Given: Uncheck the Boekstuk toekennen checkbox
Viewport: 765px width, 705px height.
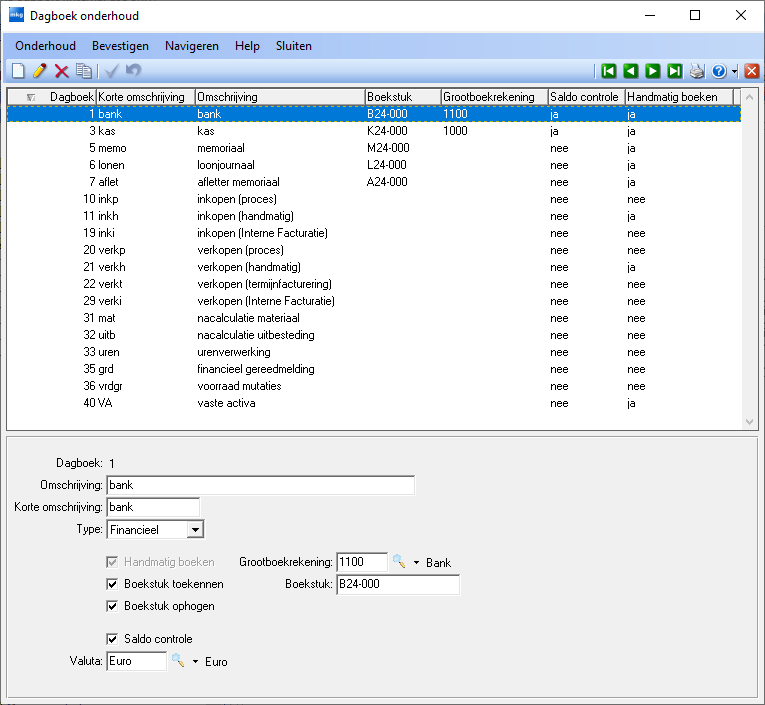Looking at the screenshot, I should click(x=112, y=584).
